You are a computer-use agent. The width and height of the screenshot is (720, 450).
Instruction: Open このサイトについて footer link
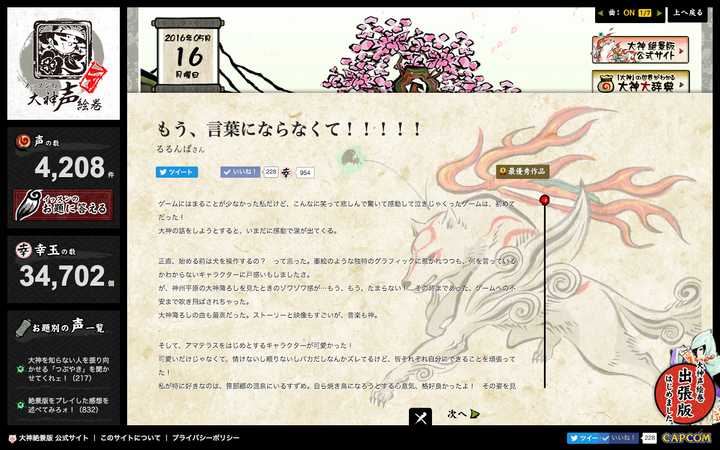[x=130, y=438]
